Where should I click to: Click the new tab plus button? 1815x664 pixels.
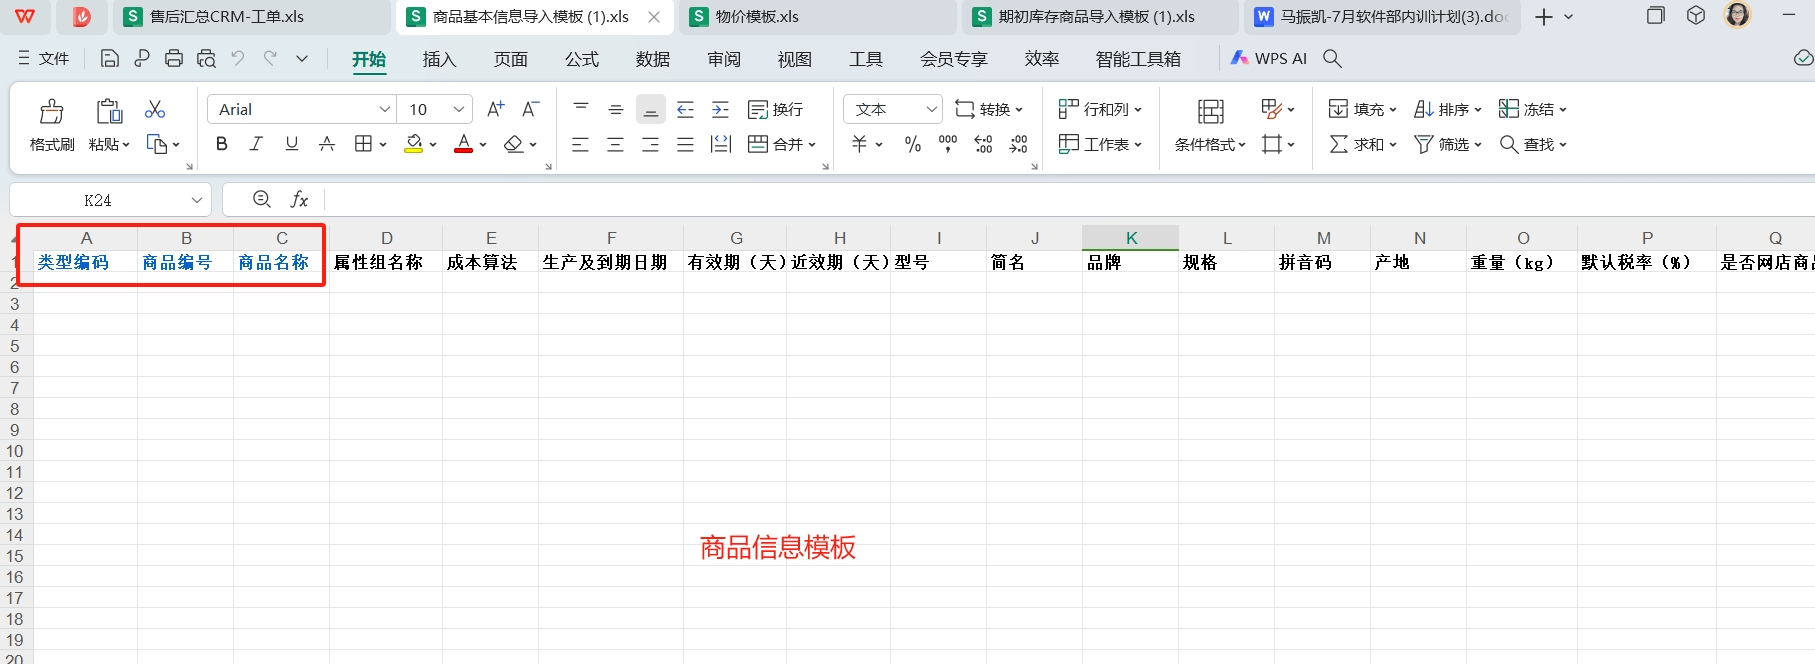pyautogui.click(x=1544, y=17)
